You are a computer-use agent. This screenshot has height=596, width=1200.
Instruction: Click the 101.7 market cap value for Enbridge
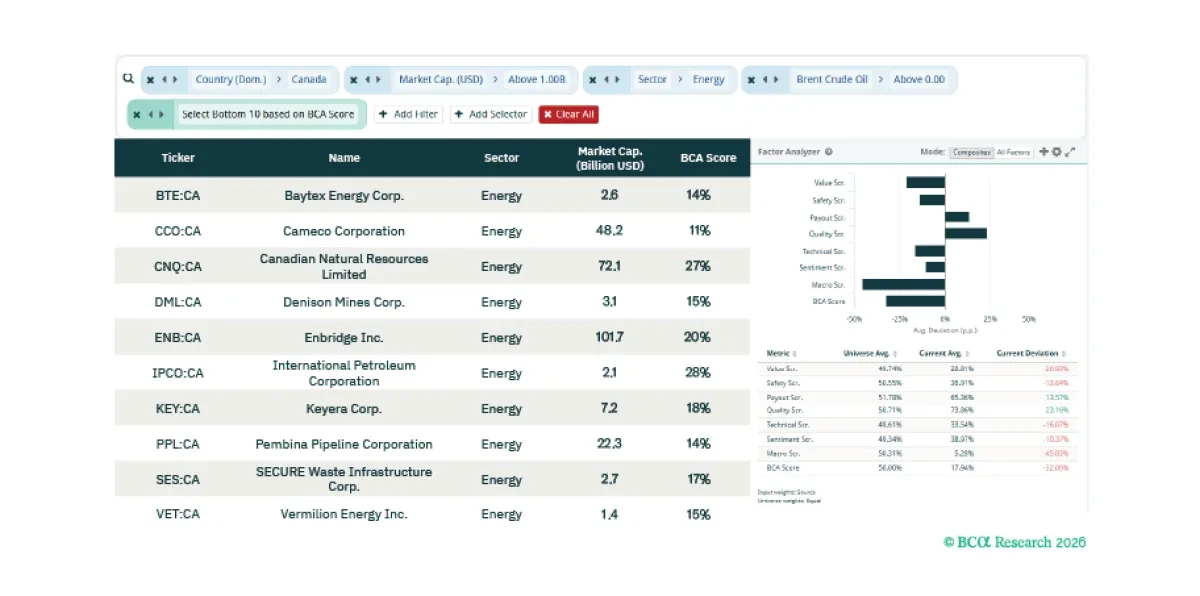pyautogui.click(x=609, y=338)
